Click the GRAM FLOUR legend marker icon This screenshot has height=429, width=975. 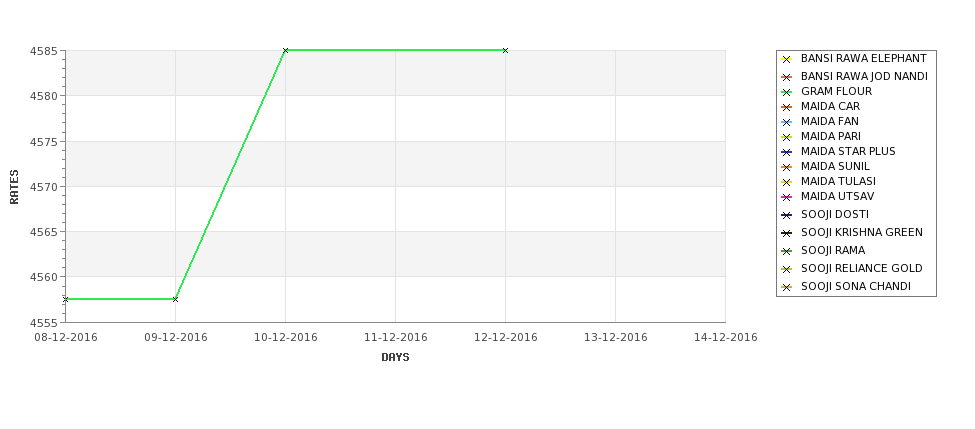pyautogui.click(x=787, y=92)
